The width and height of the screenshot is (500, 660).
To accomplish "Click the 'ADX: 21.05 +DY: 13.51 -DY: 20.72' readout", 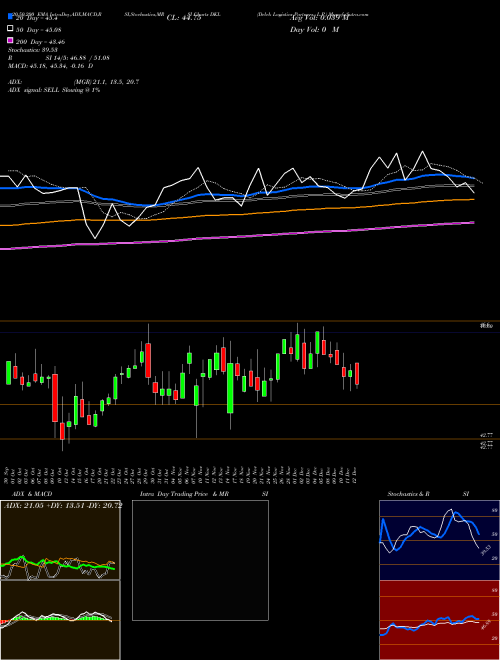I will [63, 506].
